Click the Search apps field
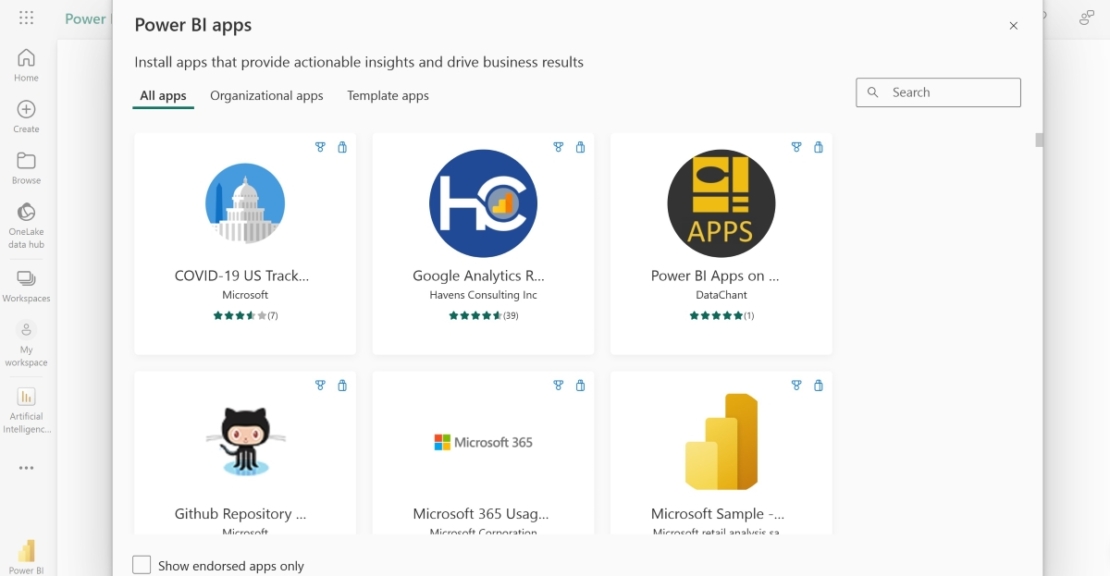This screenshot has height=576, width=1110. [938, 92]
